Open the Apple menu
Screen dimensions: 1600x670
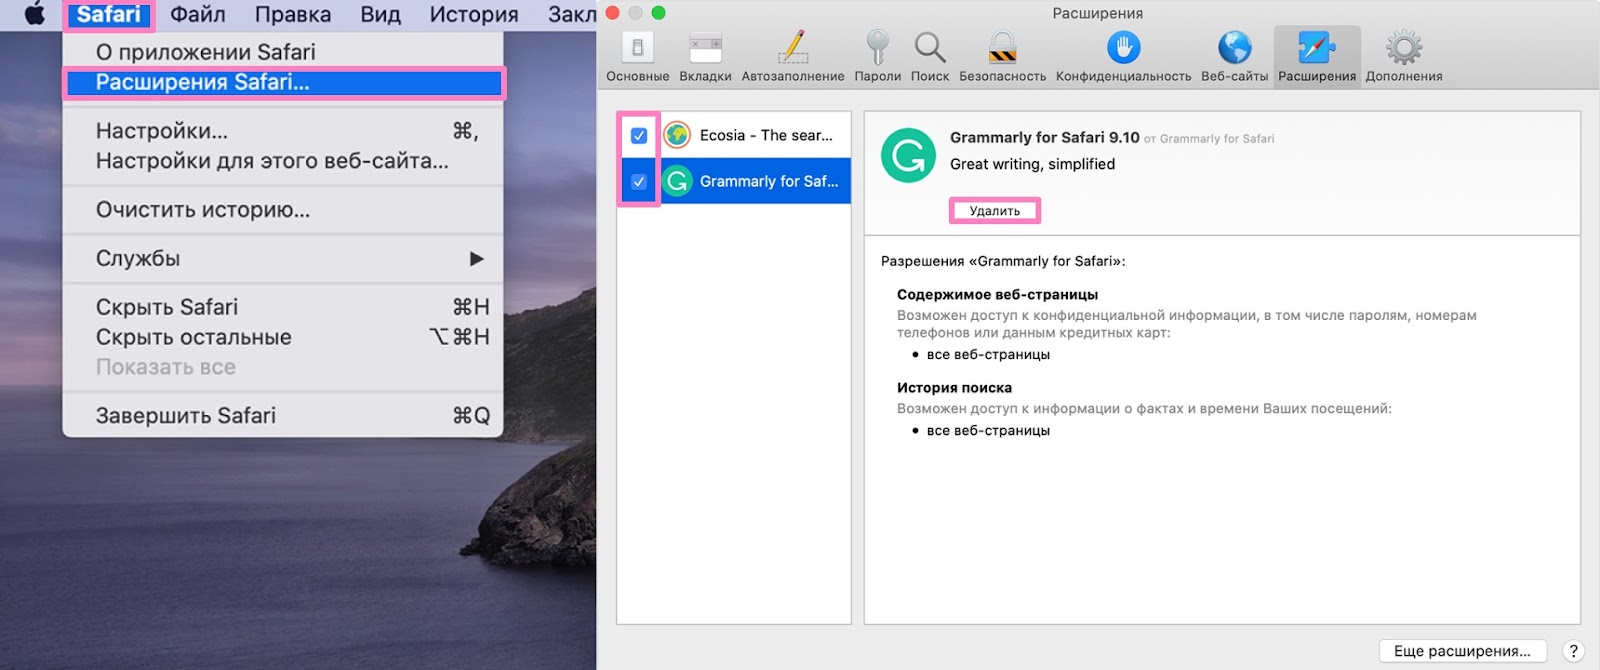pos(35,15)
